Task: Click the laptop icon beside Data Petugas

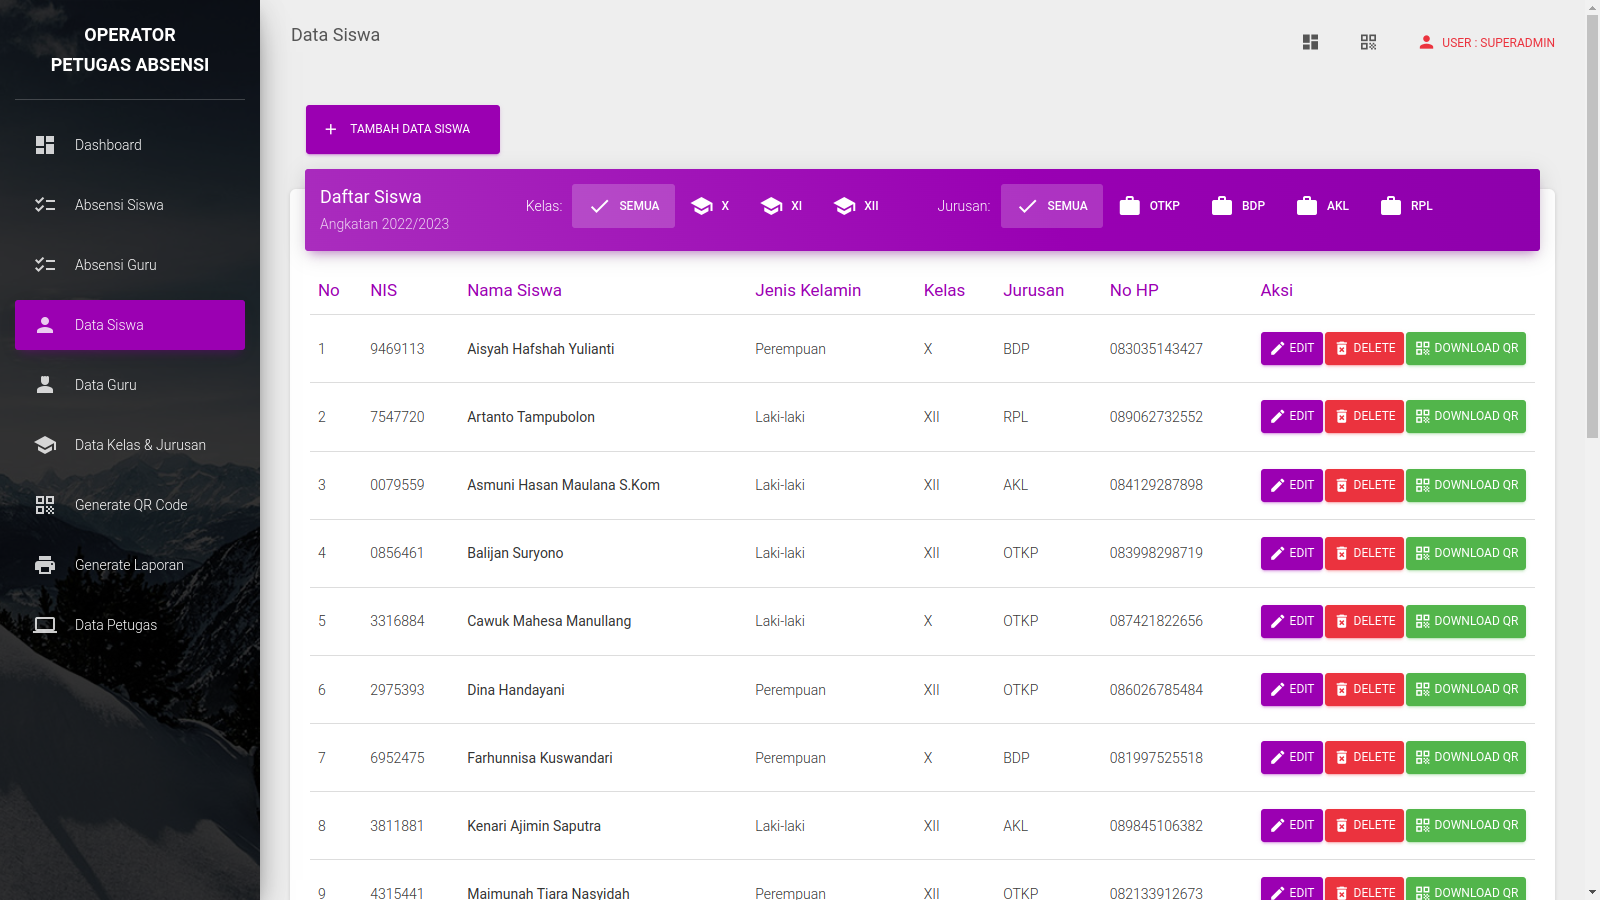Action: (x=45, y=625)
